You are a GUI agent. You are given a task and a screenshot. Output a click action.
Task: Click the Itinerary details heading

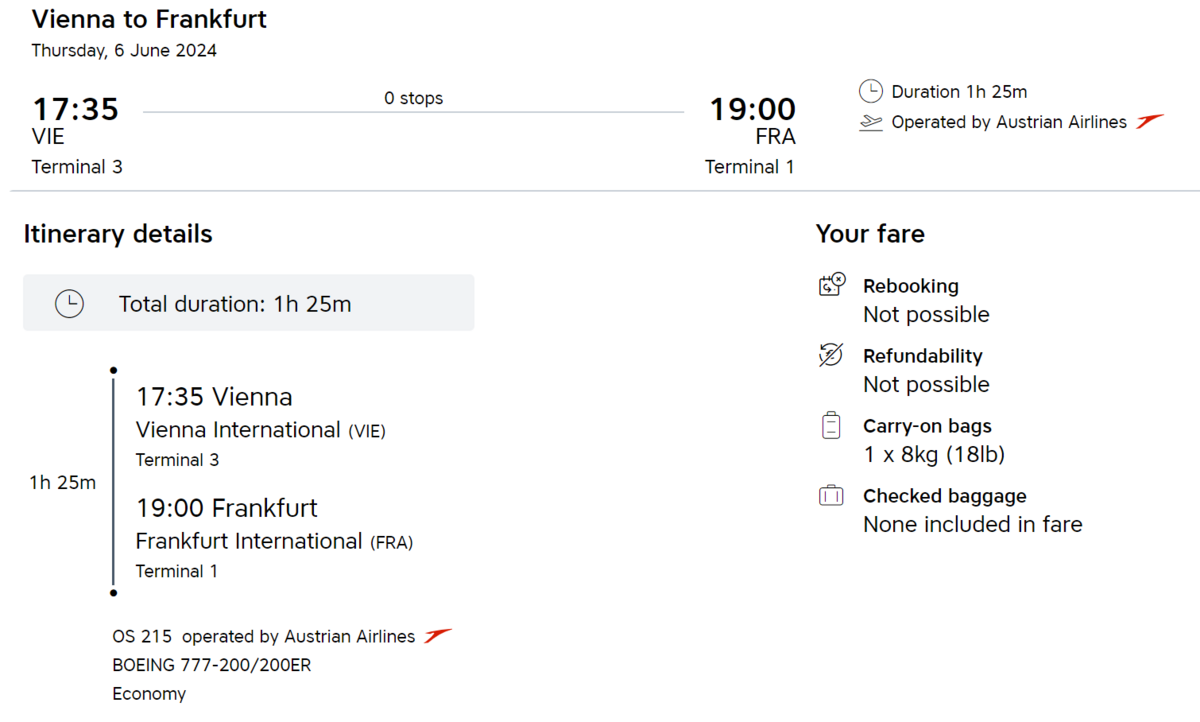tap(118, 234)
